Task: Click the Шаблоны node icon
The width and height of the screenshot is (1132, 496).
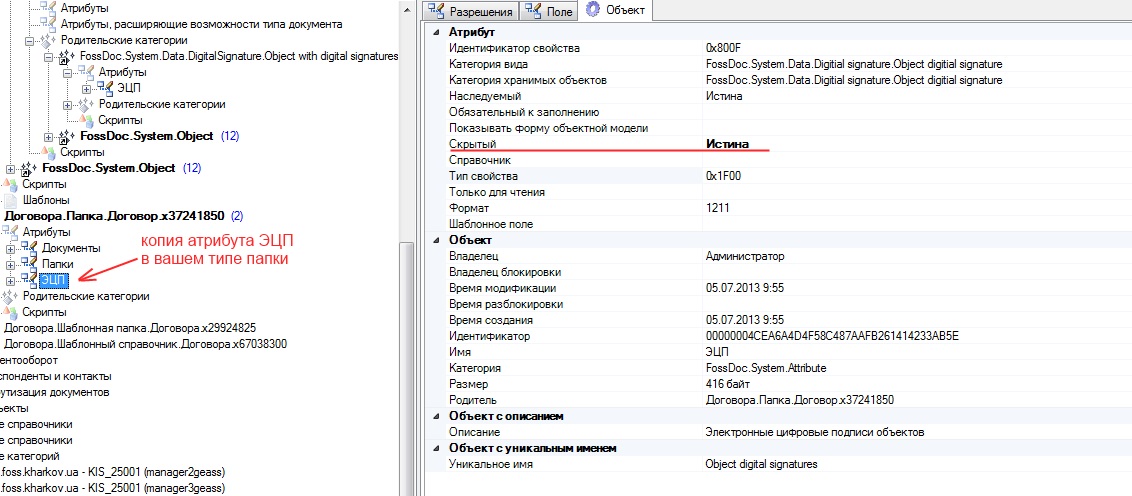Action: [x=10, y=200]
